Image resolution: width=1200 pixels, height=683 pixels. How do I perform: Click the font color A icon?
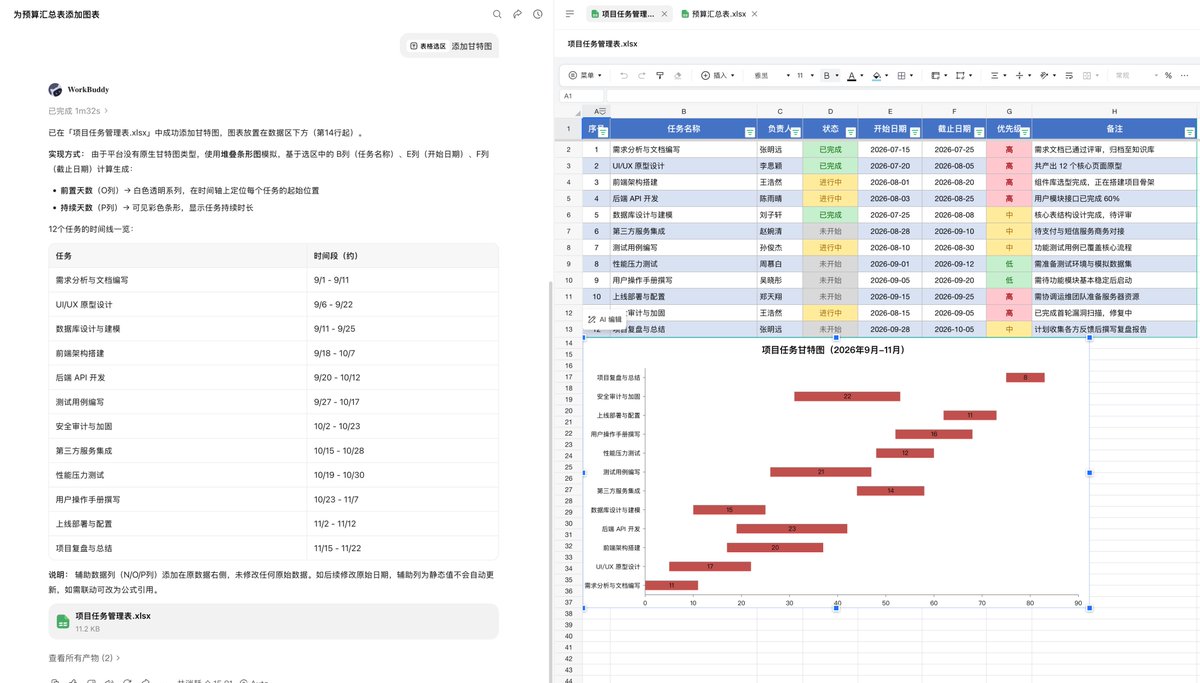(x=850, y=75)
